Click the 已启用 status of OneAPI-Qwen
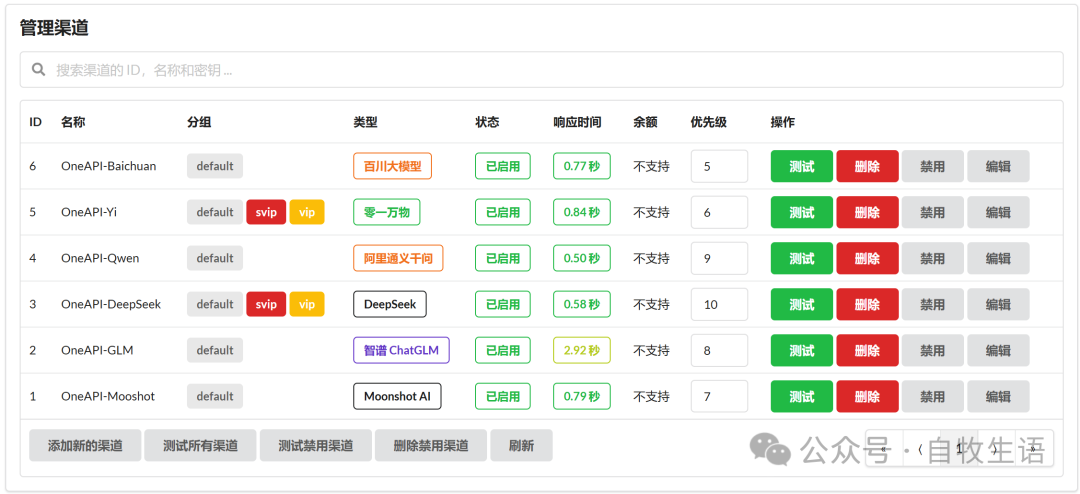Viewport: 1080px width, 494px height. (x=503, y=258)
